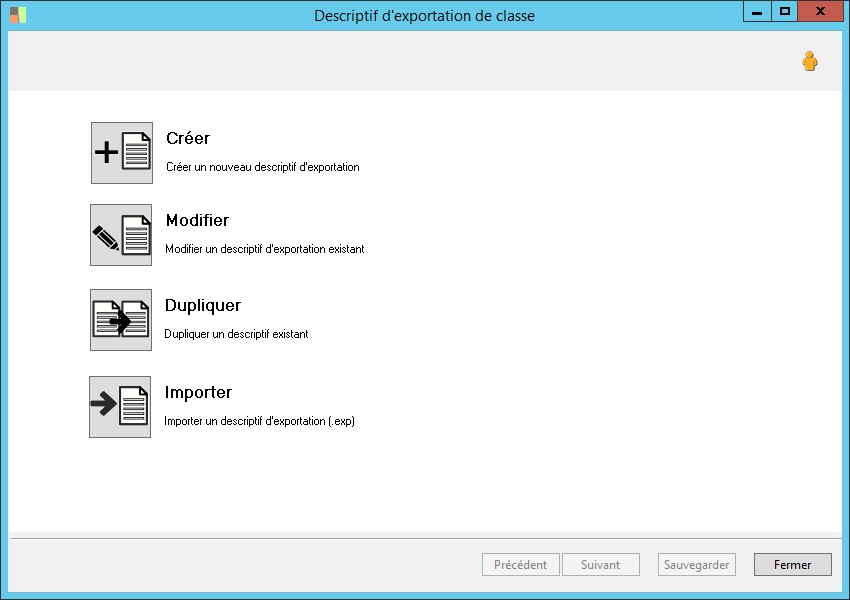The image size is (850, 600).
Task: Click 'Dupliquer un descriptif existant' description
Action: pyautogui.click(x=236, y=334)
